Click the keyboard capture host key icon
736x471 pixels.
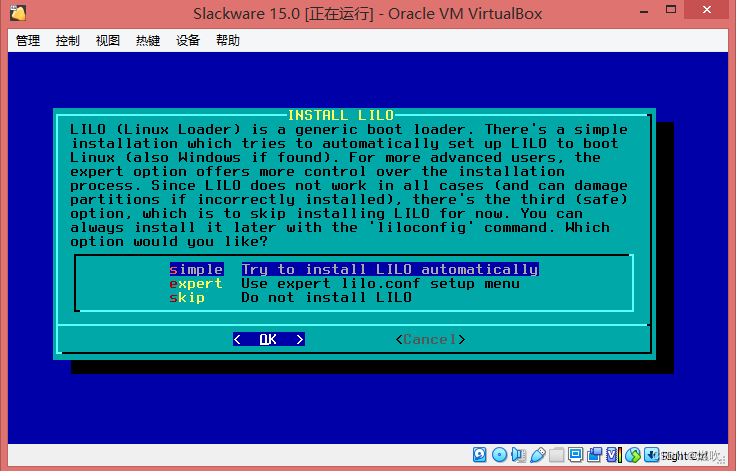(652, 455)
